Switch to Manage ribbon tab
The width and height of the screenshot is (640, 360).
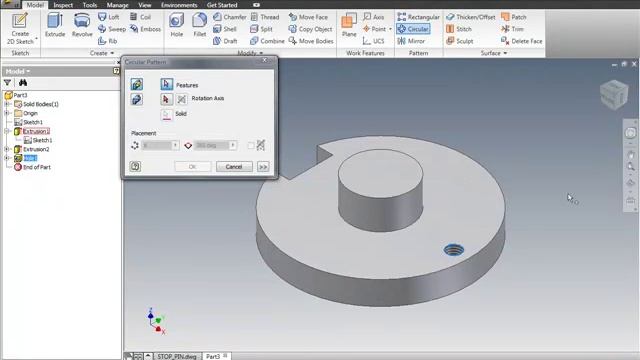pos(118,5)
